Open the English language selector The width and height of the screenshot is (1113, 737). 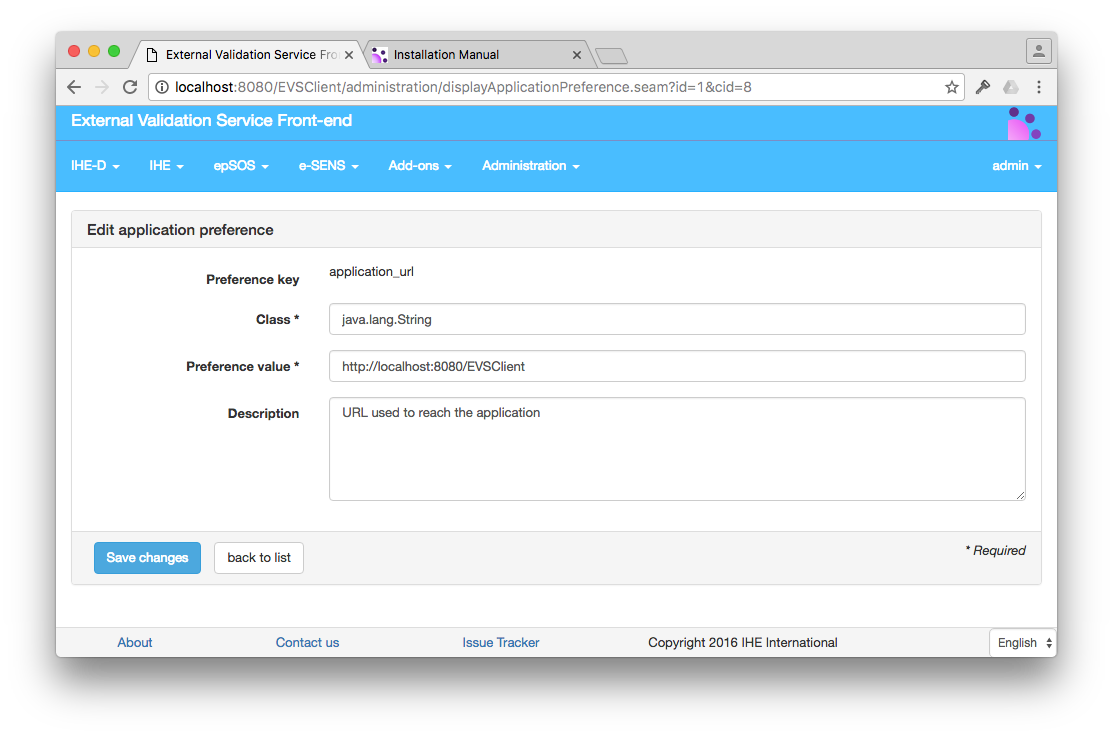tap(1022, 642)
